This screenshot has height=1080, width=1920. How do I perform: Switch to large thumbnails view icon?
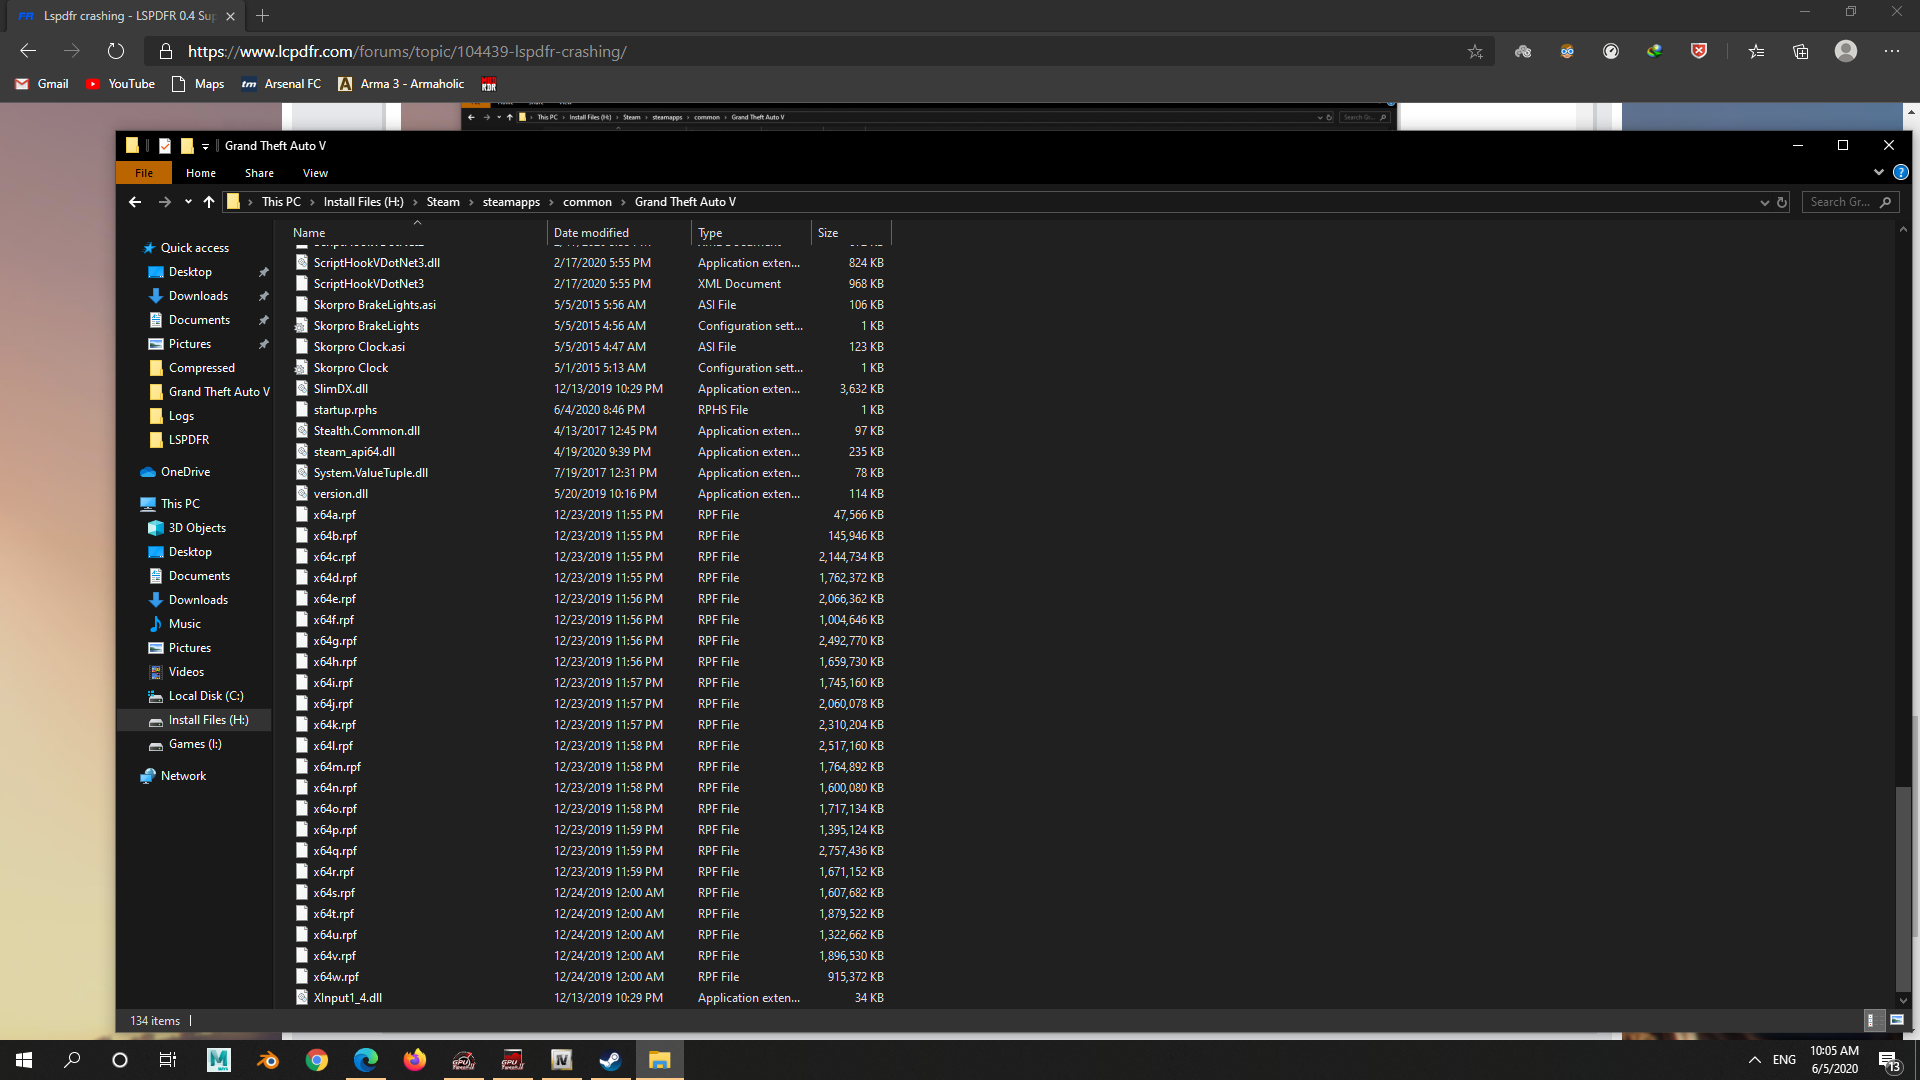pyautogui.click(x=1896, y=1020)
